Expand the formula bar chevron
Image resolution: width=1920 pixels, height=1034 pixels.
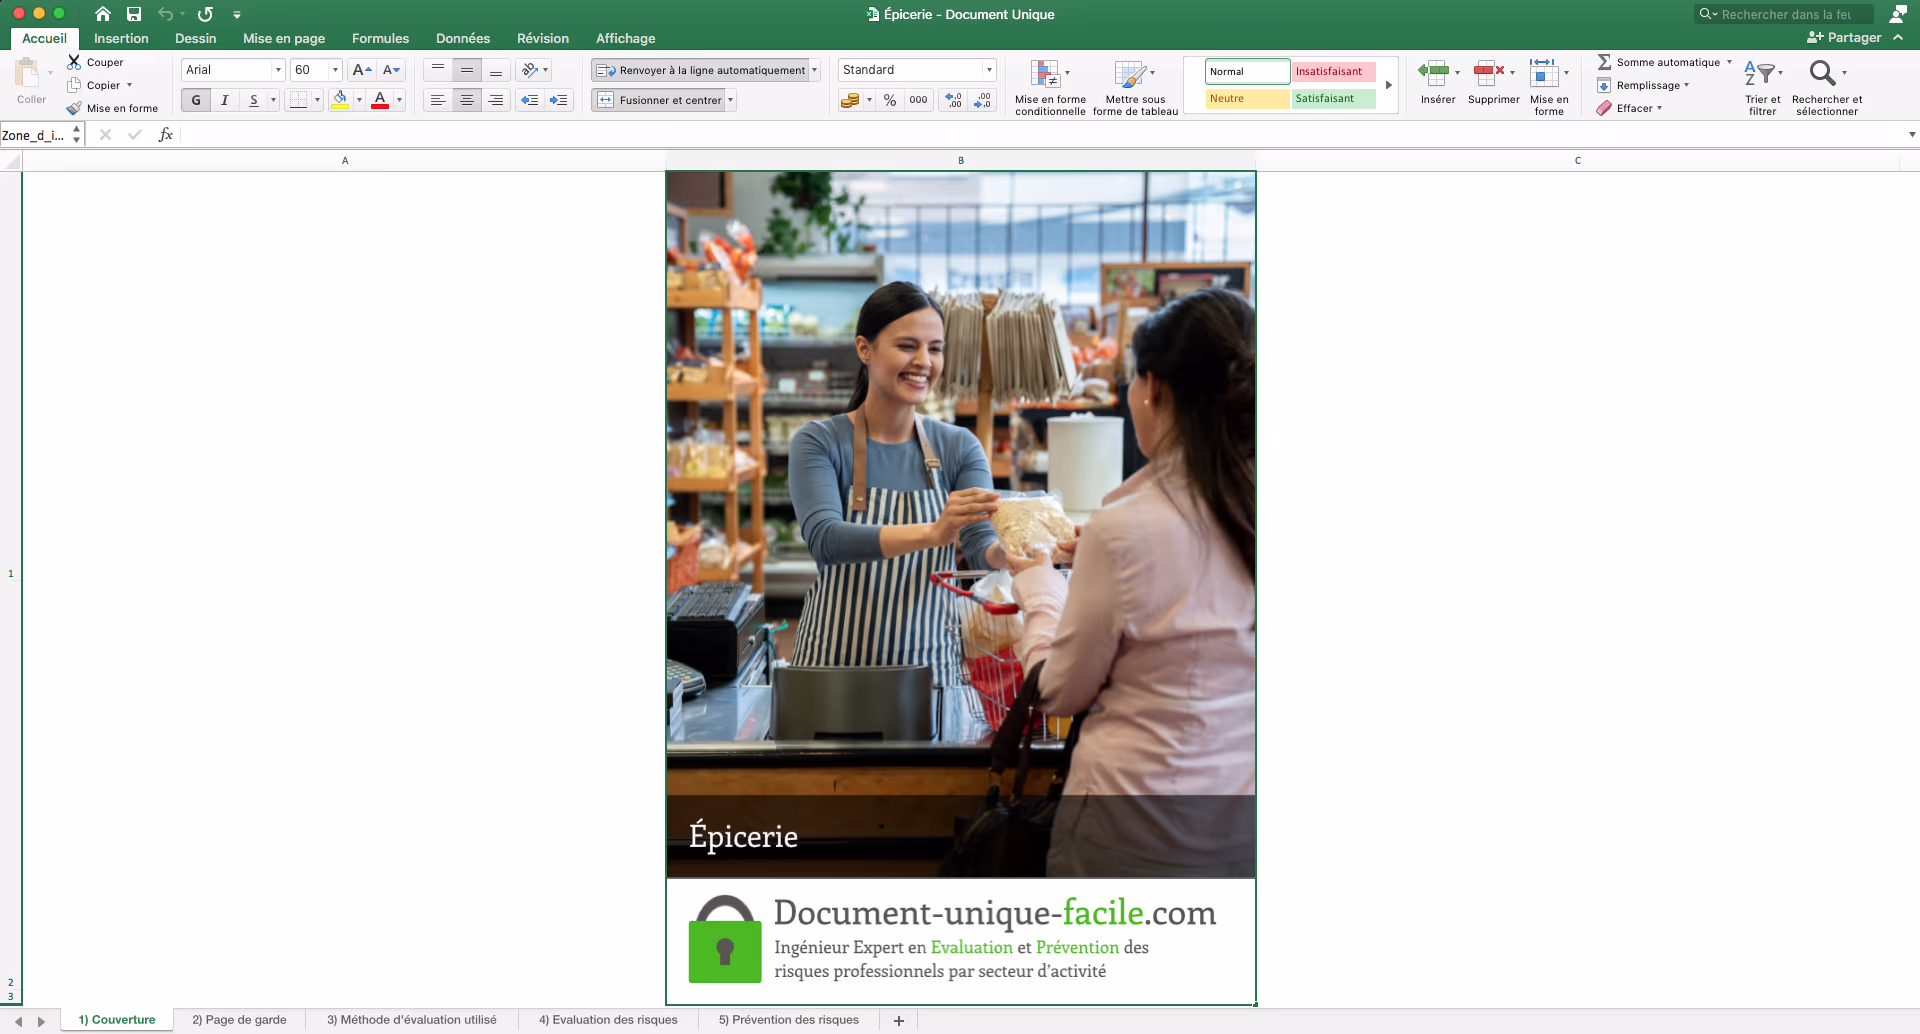[x=1912, y=135]
